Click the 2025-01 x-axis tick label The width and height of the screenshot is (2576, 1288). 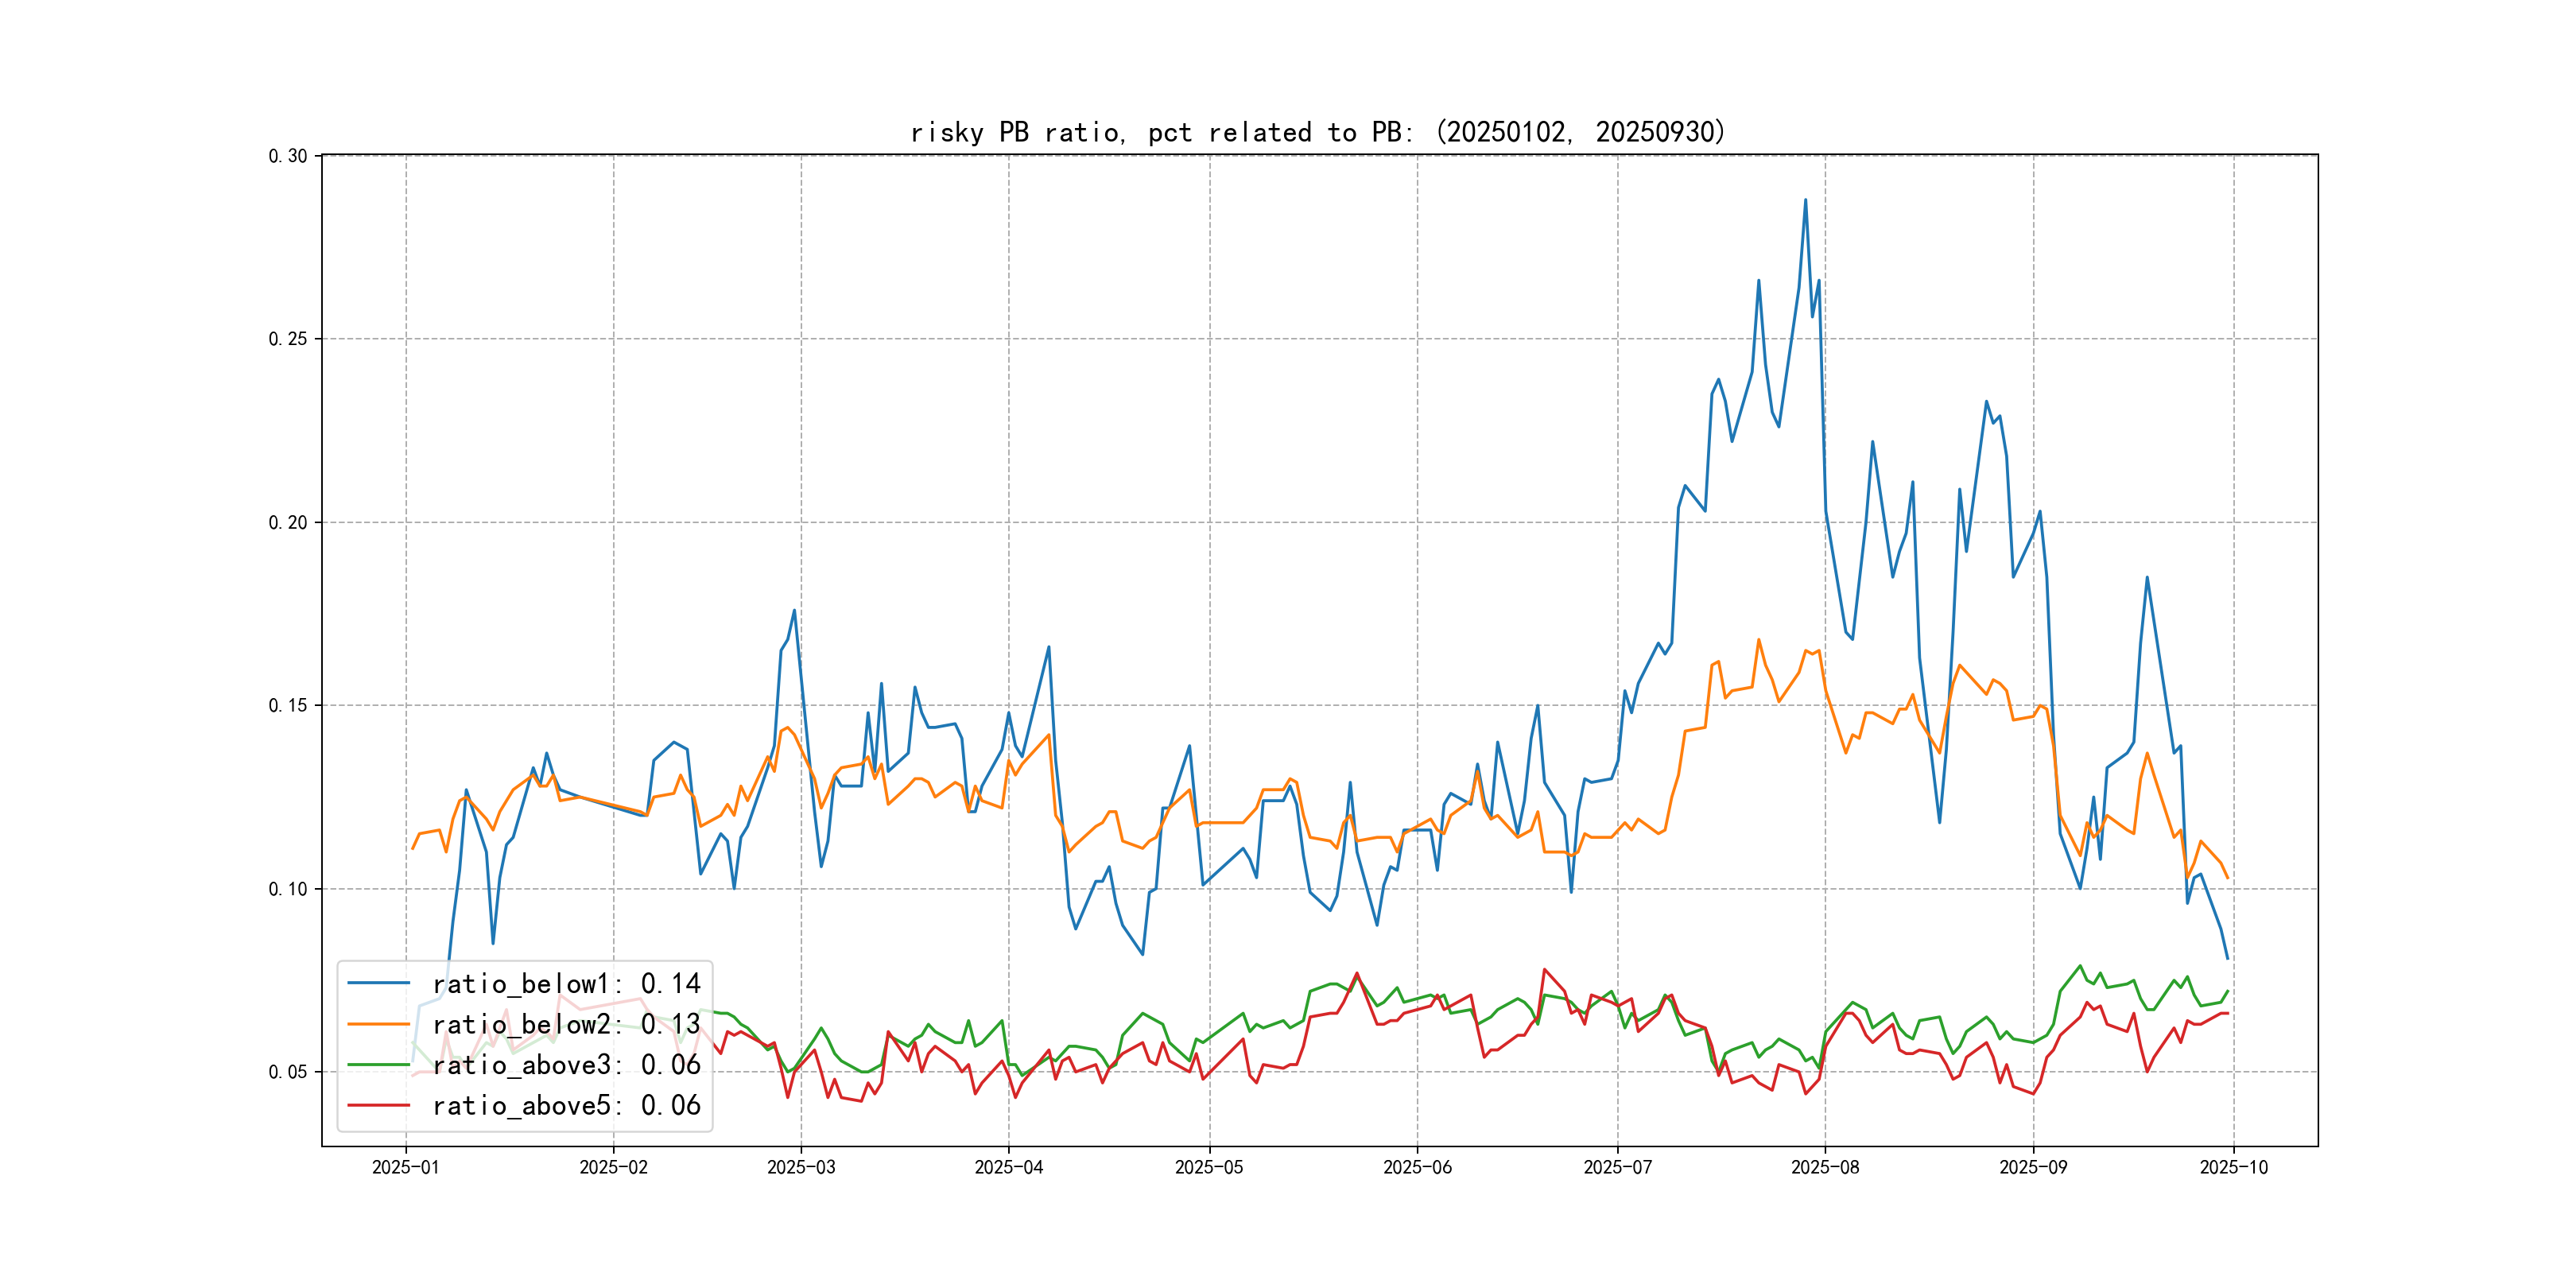pos(405,1167)
